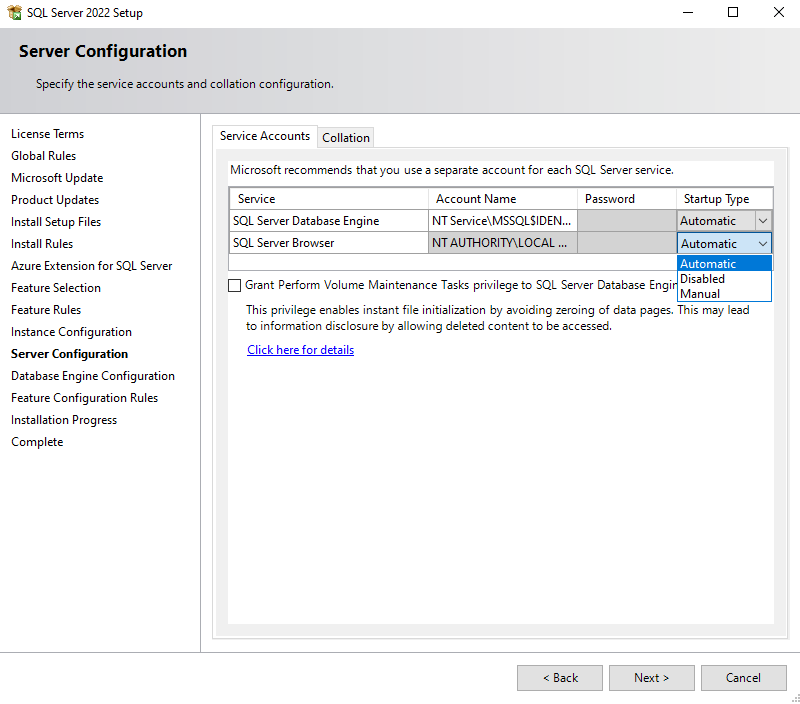Viewport: 800px width, 704px height.
Task: Open Database Engine Startup Type dropdown arrow
Action: pos(763,221)
